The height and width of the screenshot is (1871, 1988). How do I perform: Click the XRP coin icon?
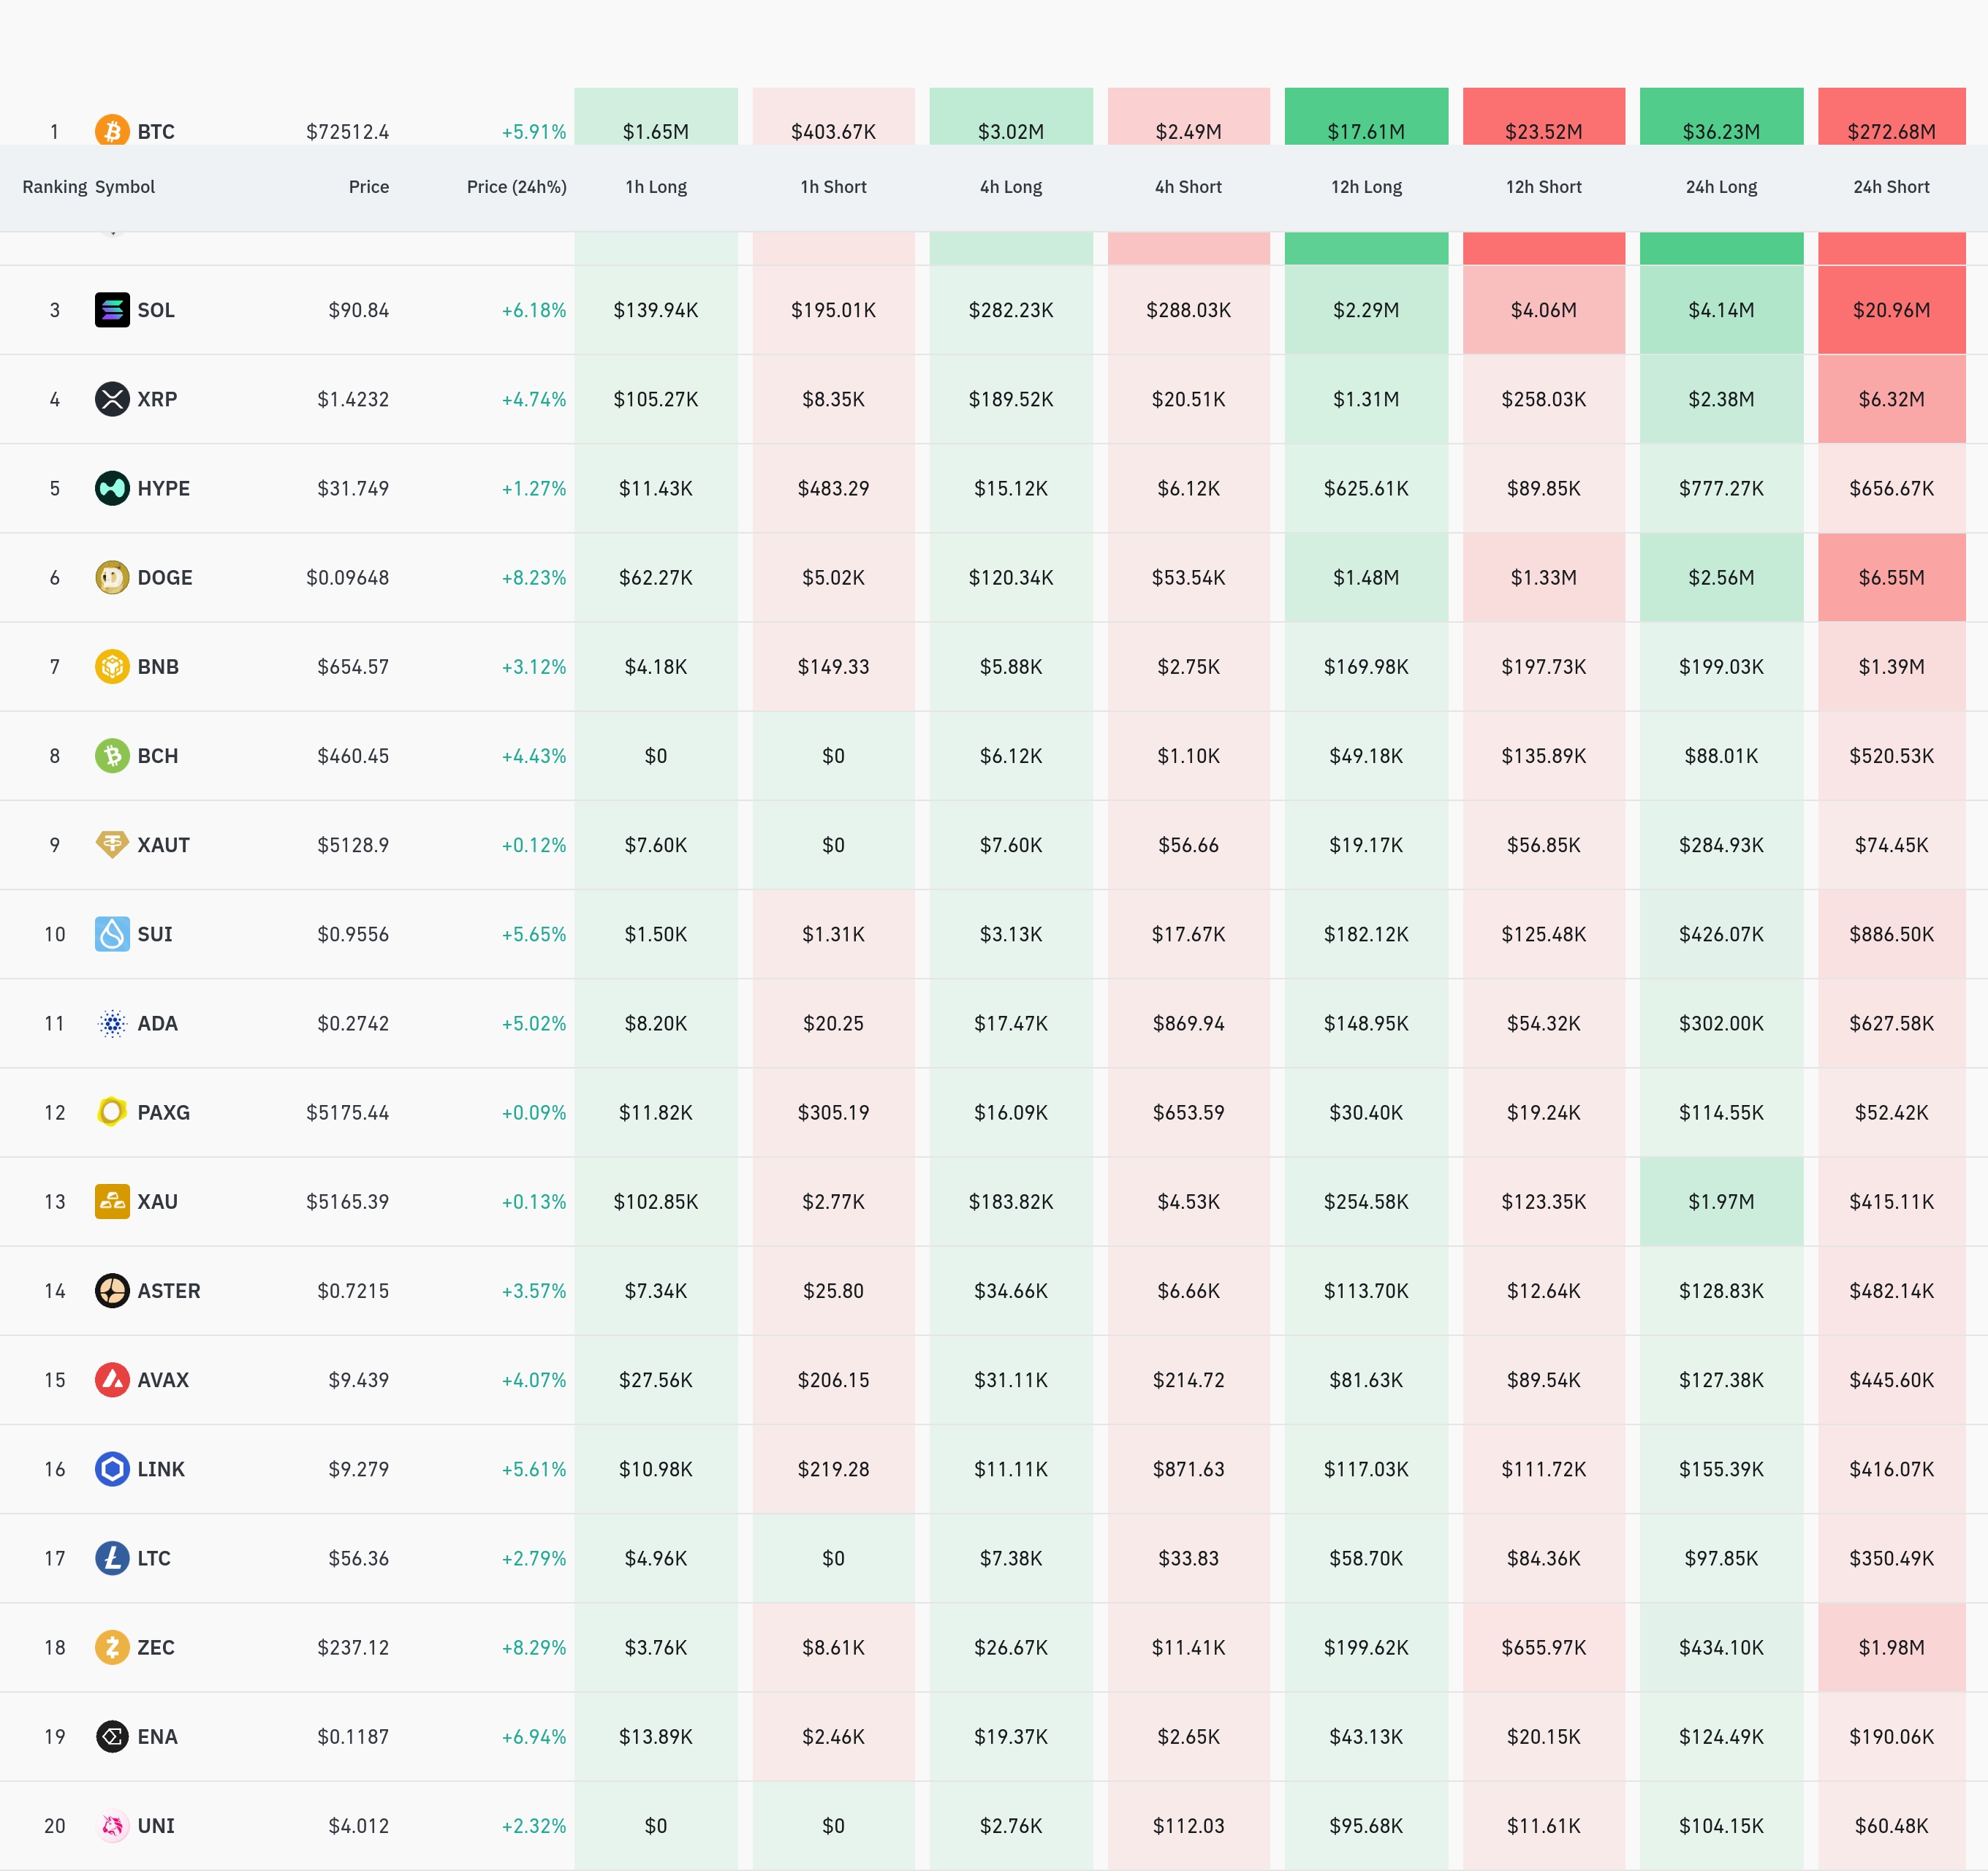112,399
